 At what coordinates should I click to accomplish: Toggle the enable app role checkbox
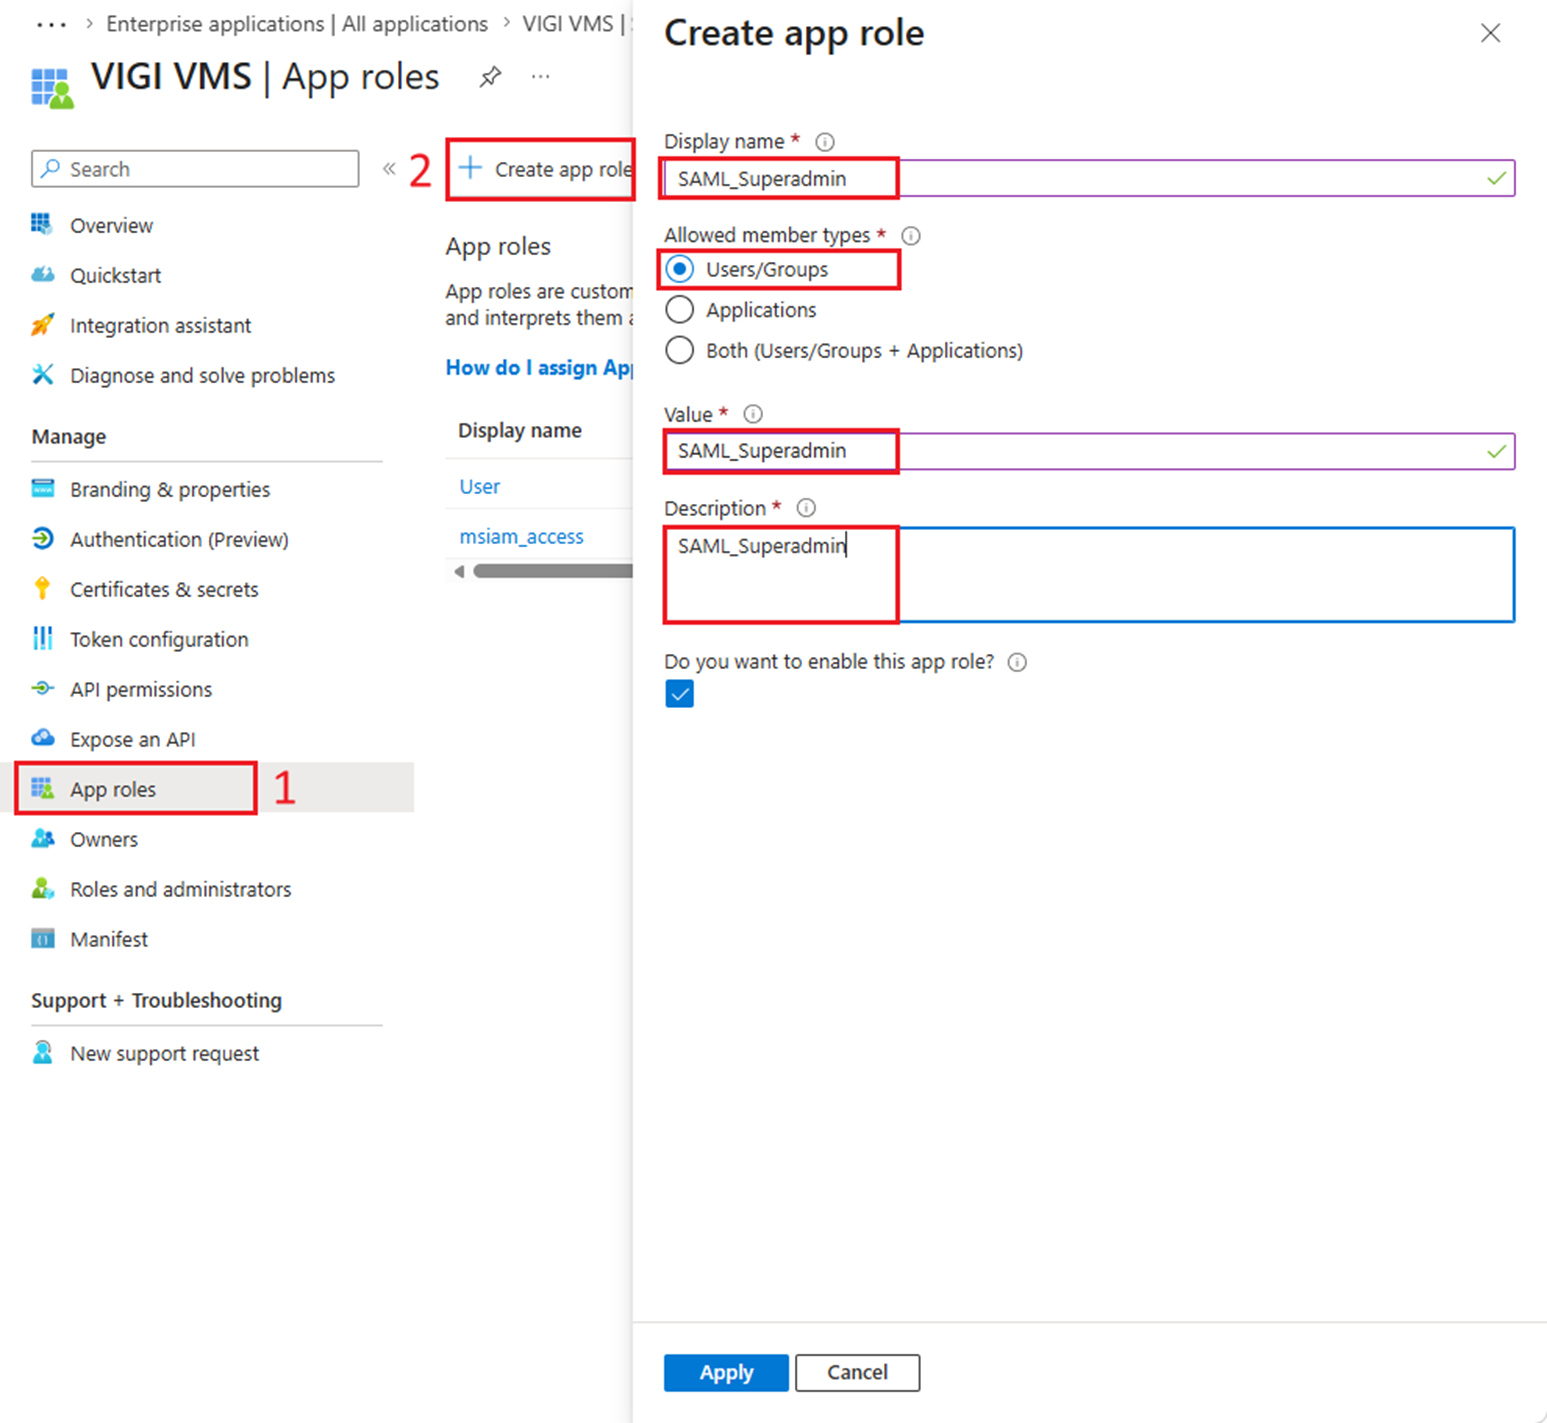(x=680, y=694)
